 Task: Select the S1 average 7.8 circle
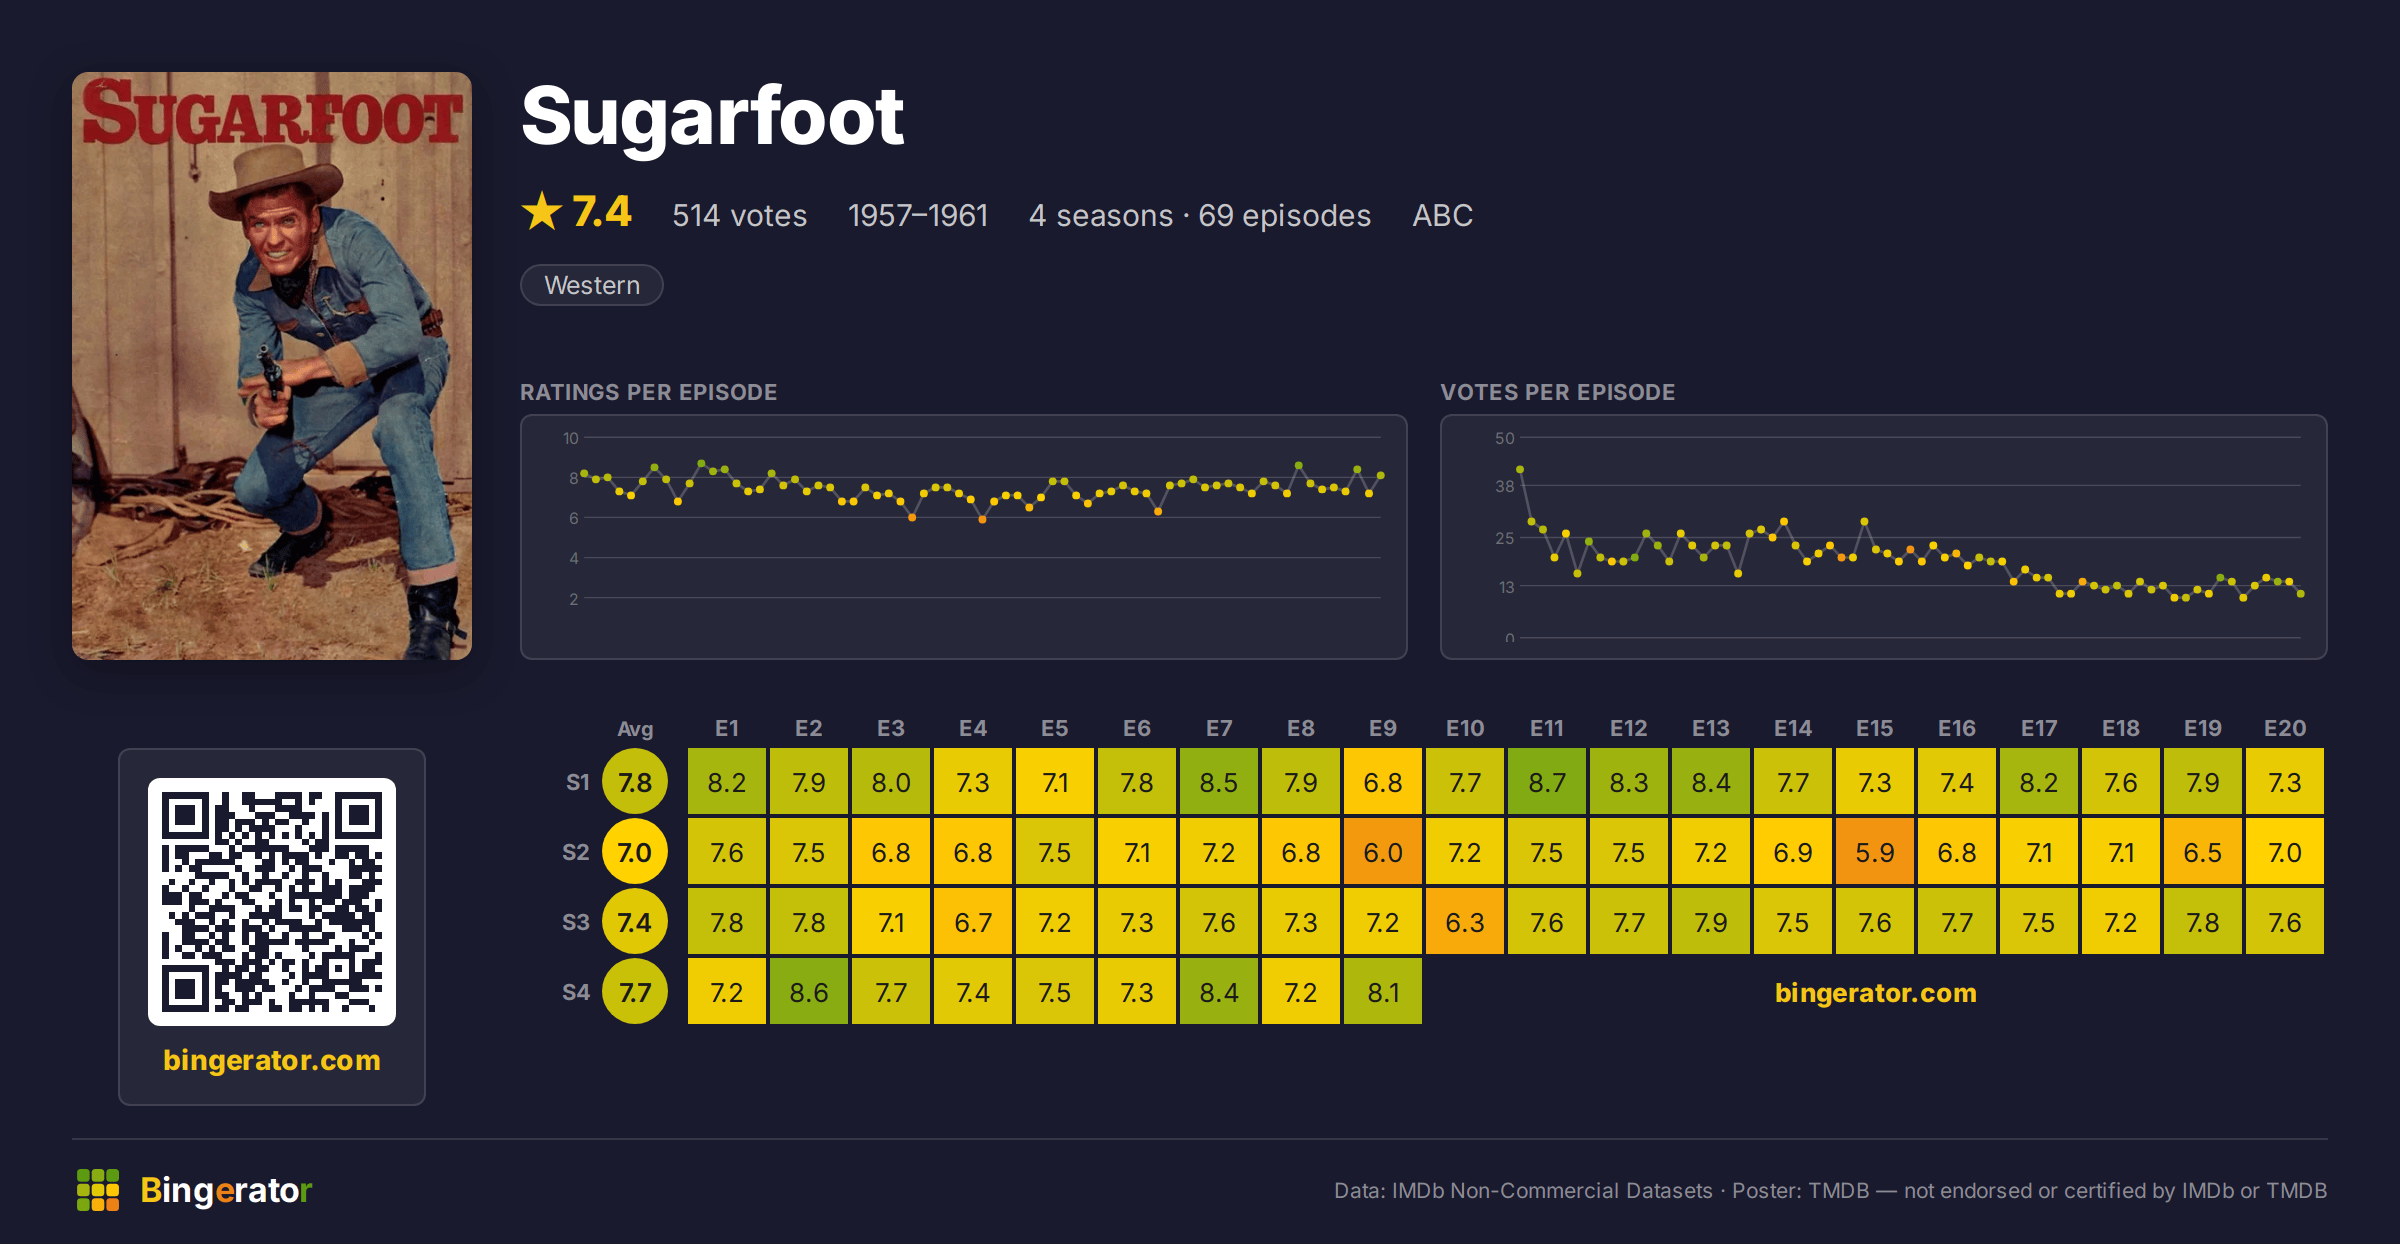tap(635, 782)
